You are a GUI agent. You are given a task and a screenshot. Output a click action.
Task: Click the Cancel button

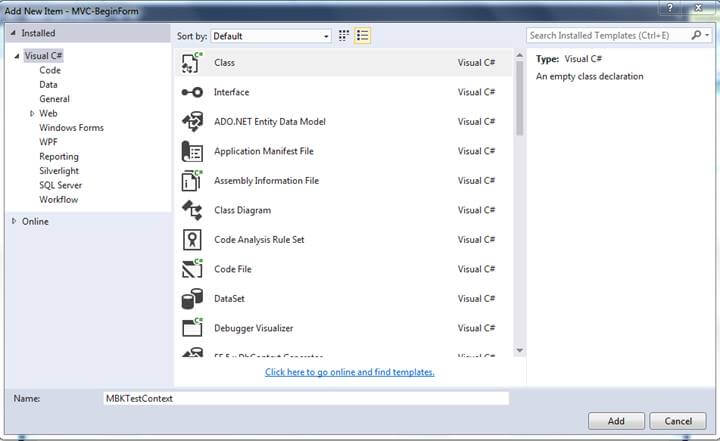678,421
